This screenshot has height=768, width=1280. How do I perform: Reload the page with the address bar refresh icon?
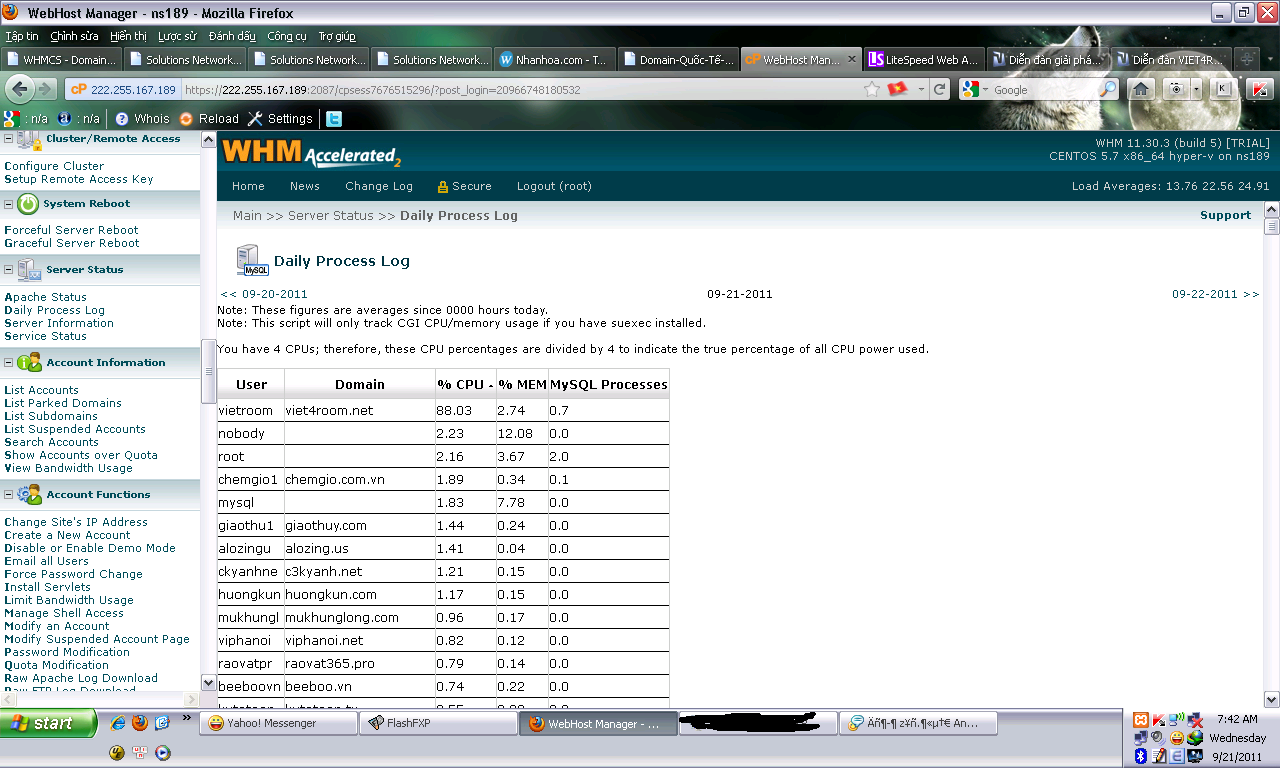coord(940,89)
